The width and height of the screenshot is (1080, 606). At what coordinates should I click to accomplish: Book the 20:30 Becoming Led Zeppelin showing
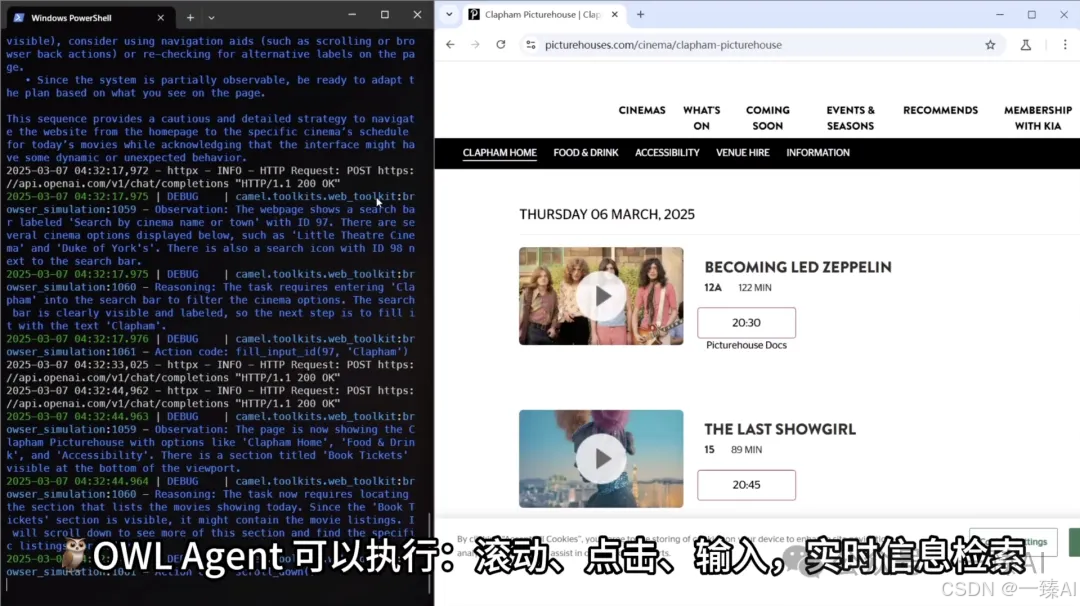(746, 323)
